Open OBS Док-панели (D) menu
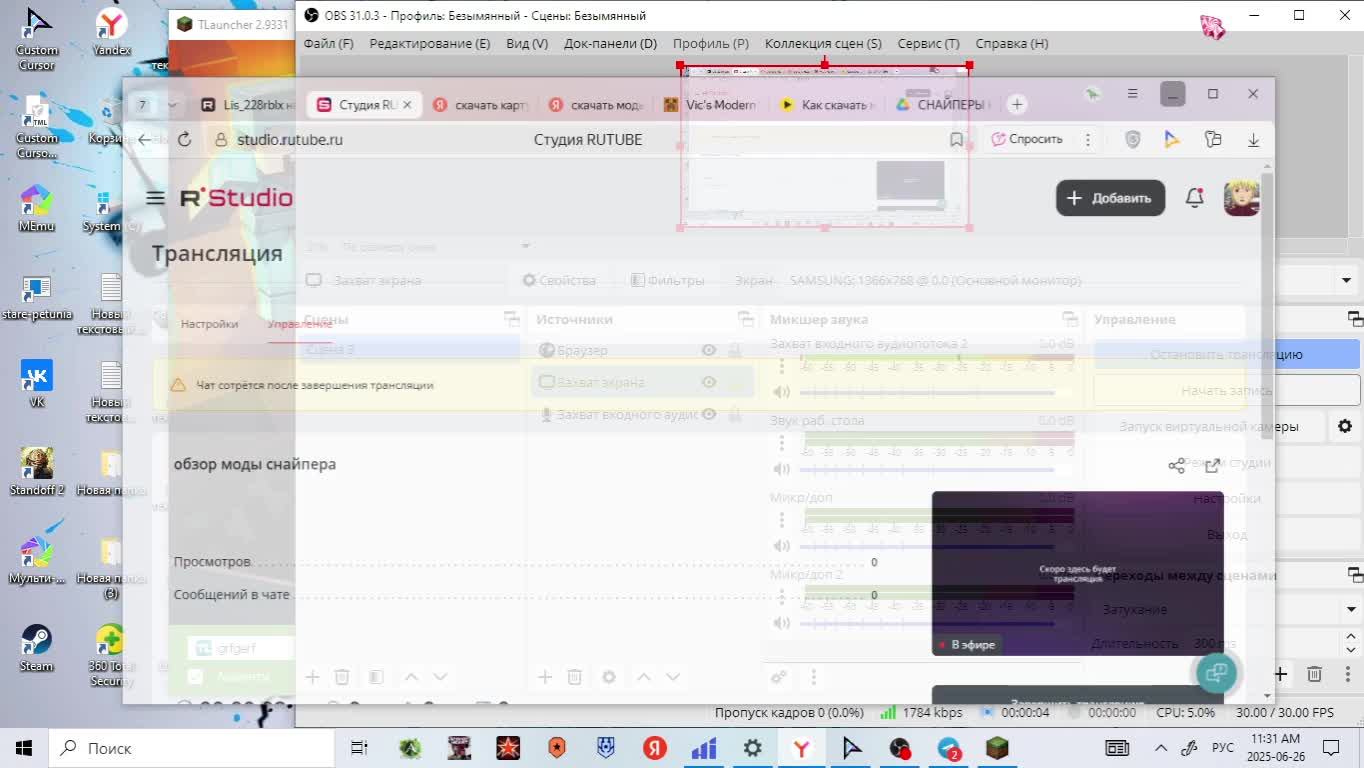Image resolution: width=1364 pixels, height=768 pixels. 610,43
